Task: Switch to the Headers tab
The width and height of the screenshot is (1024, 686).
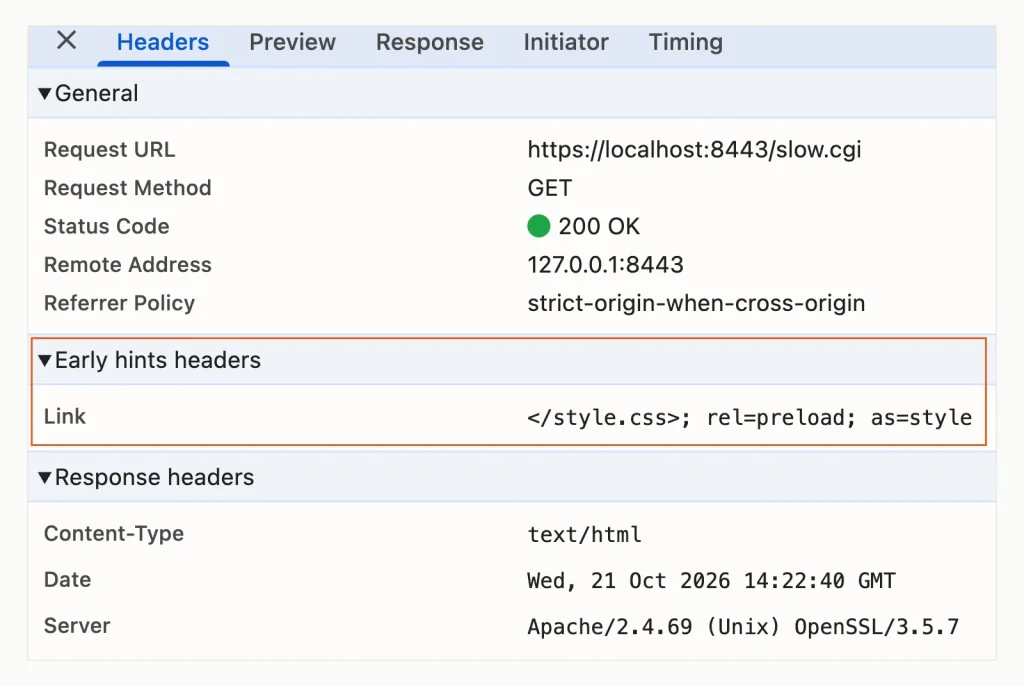Action: [x=163, y=42]
